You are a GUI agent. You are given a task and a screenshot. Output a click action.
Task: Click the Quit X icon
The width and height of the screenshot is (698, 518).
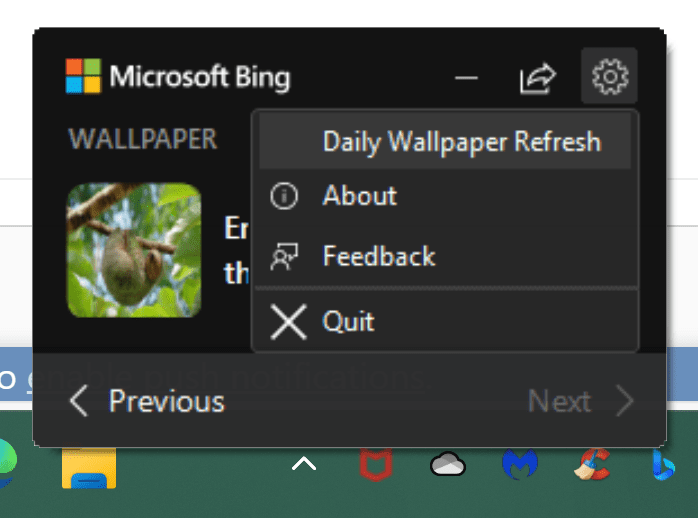point(288,322)
